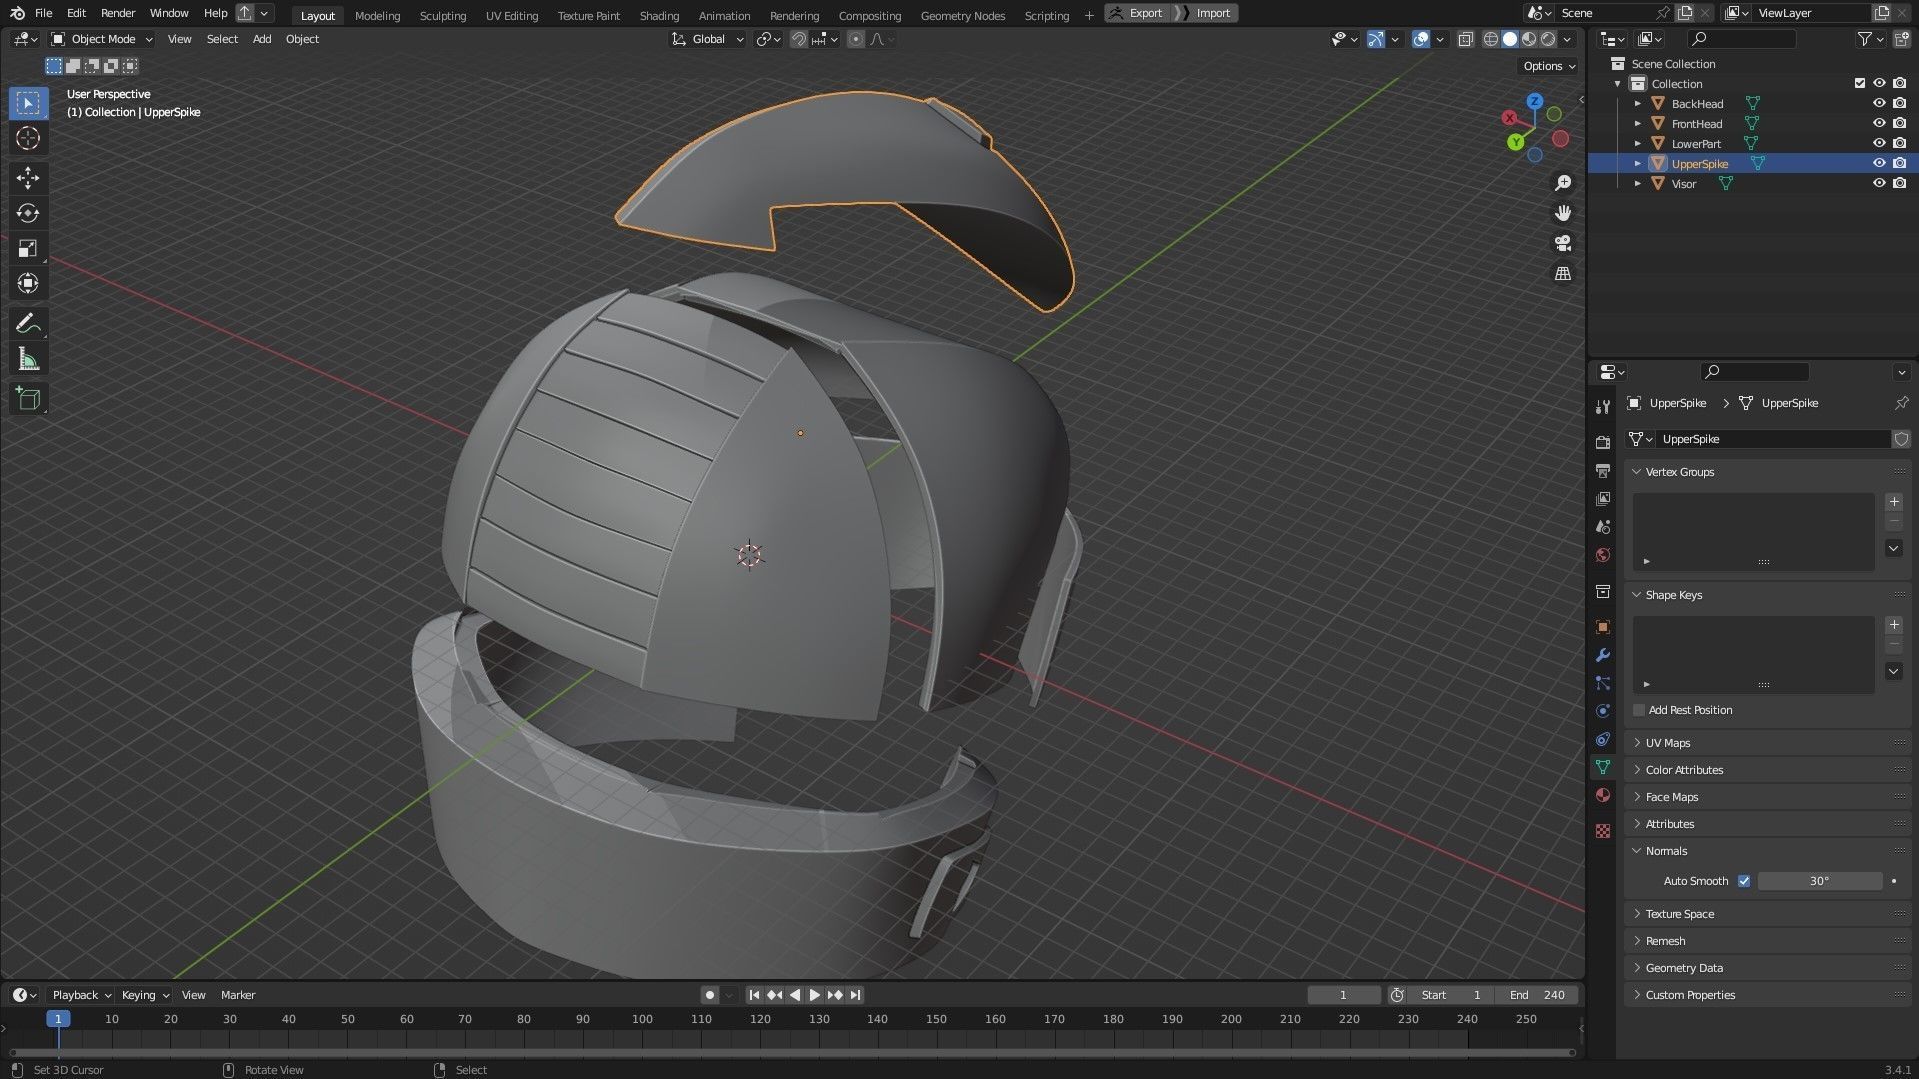Screen dimensions: 1919x1079
Task: Pick the Add Cube tool
Action: click(x=28, y=399)
